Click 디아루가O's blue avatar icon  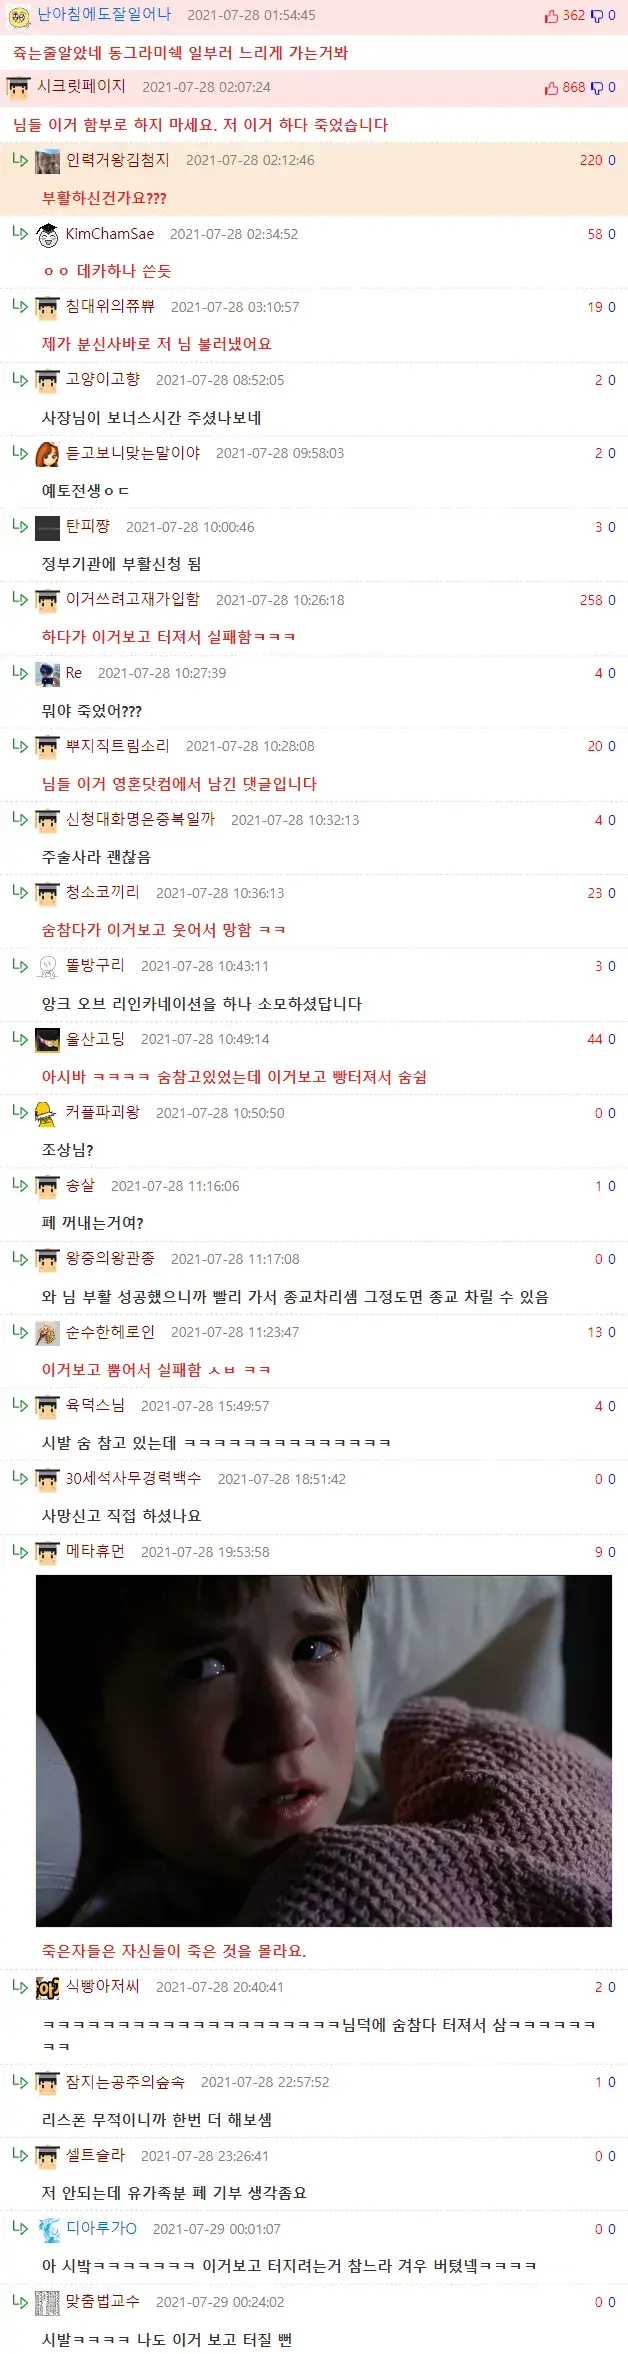[49, 2229]
